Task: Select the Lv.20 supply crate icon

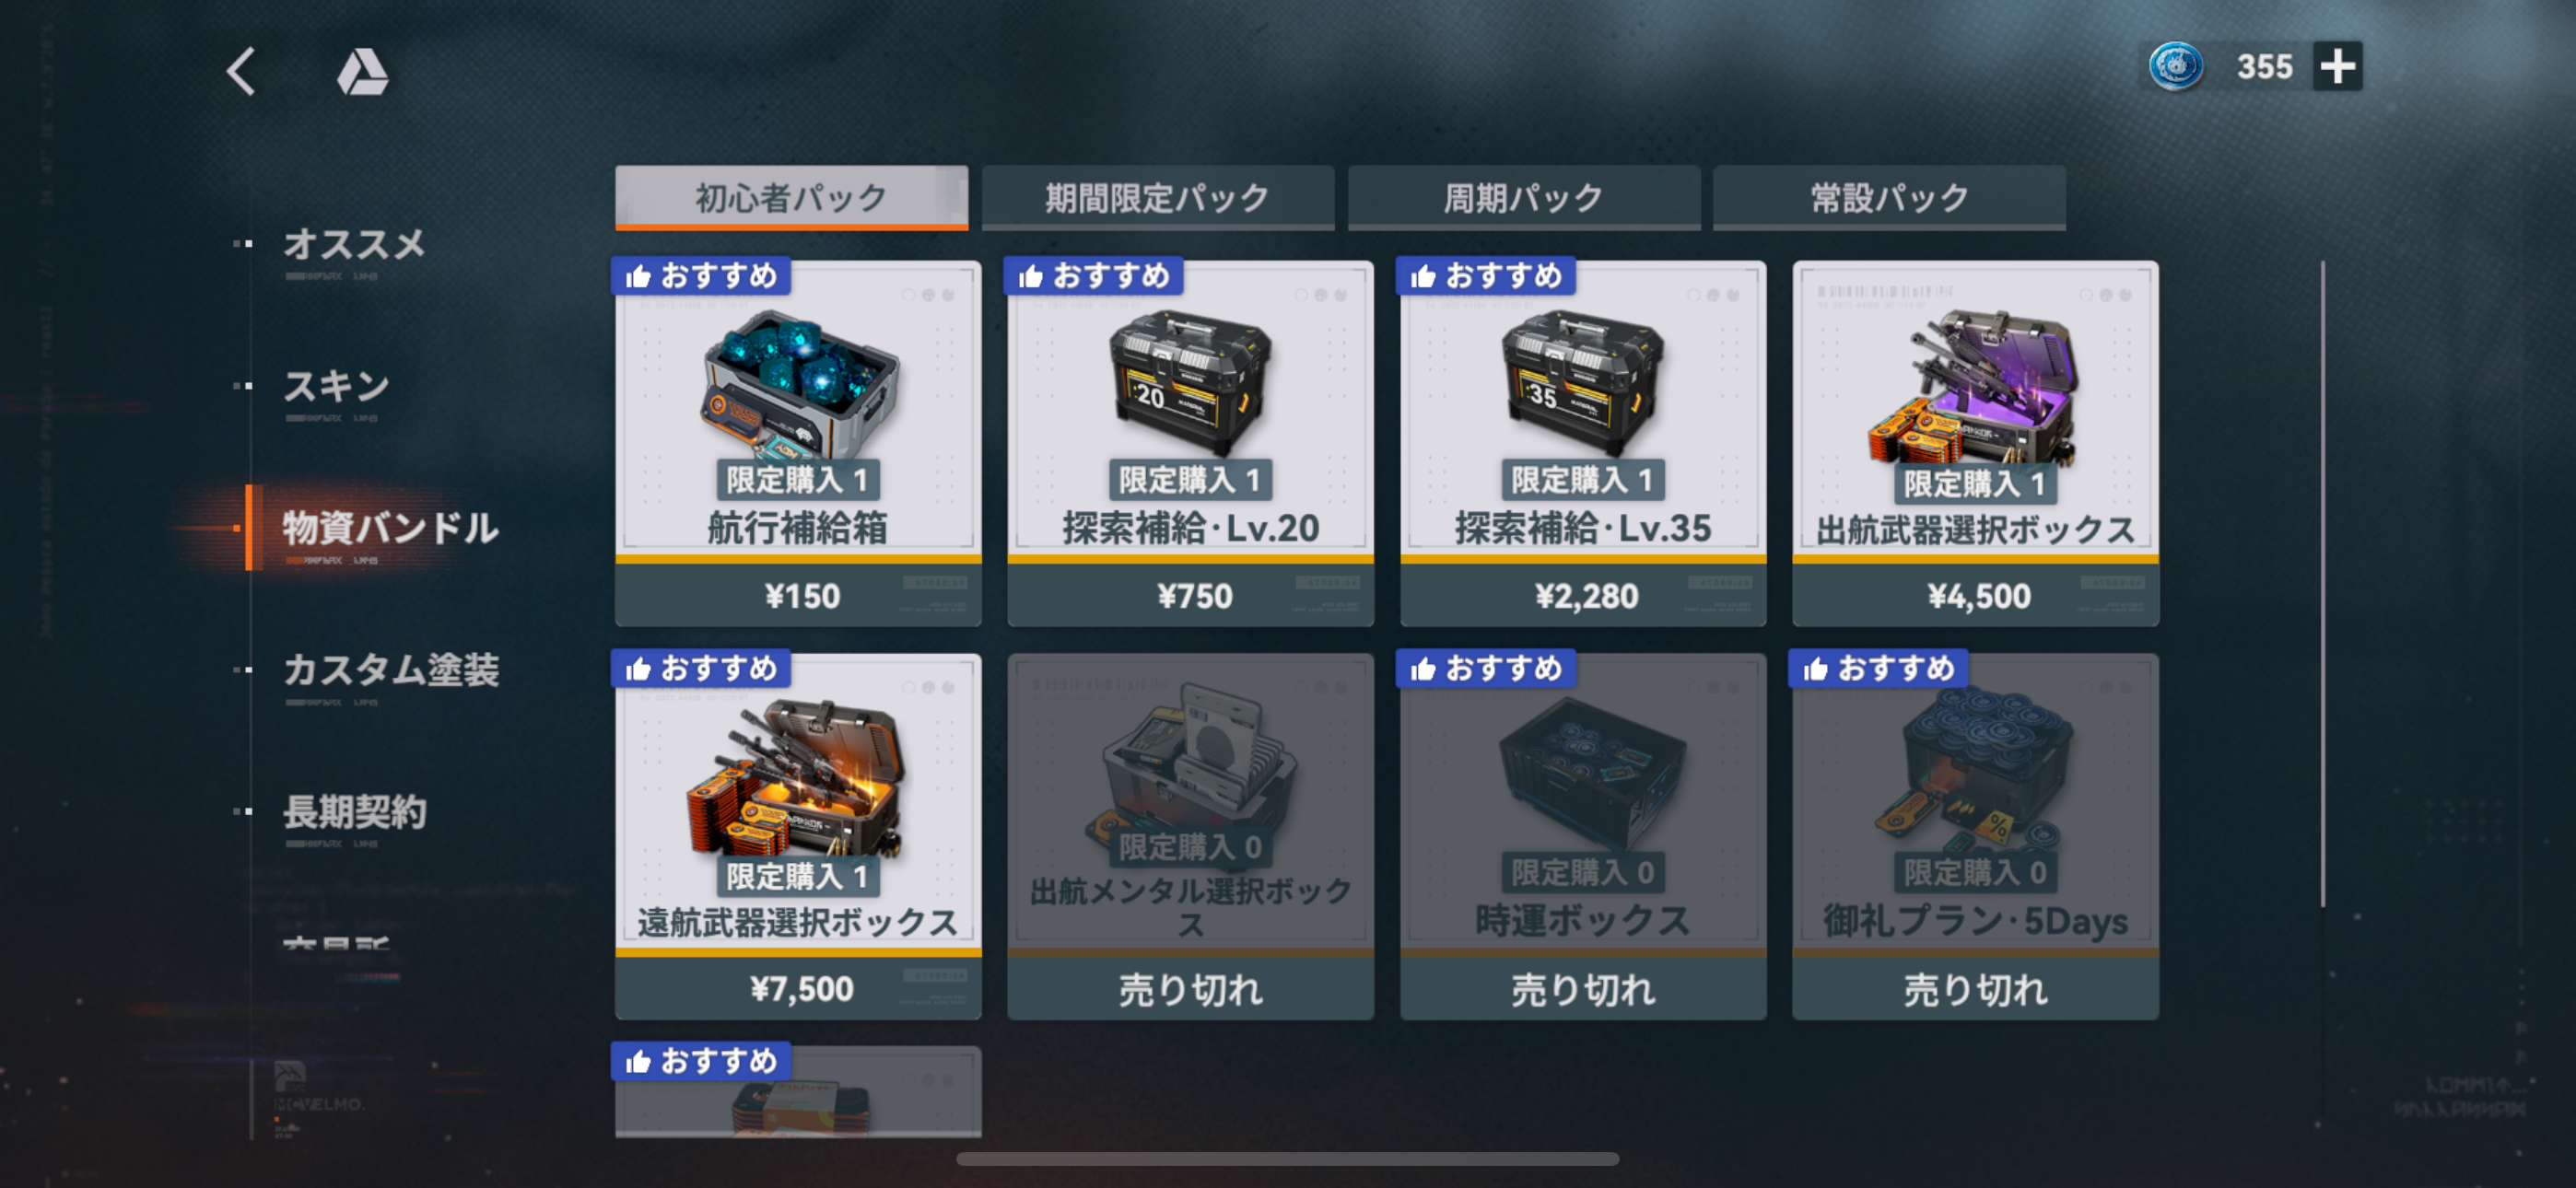Action: (x=1190, y=381)
